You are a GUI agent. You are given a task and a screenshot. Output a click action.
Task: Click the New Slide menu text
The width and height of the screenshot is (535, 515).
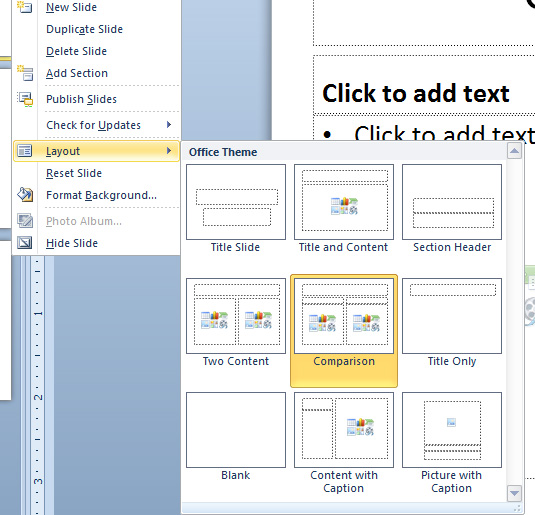coord(71,7)
